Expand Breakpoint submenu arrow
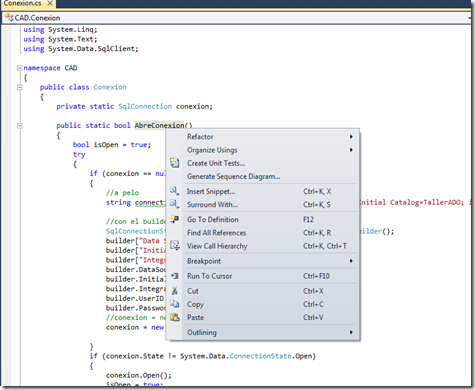475x390 pixels. (x=351, y=261)
